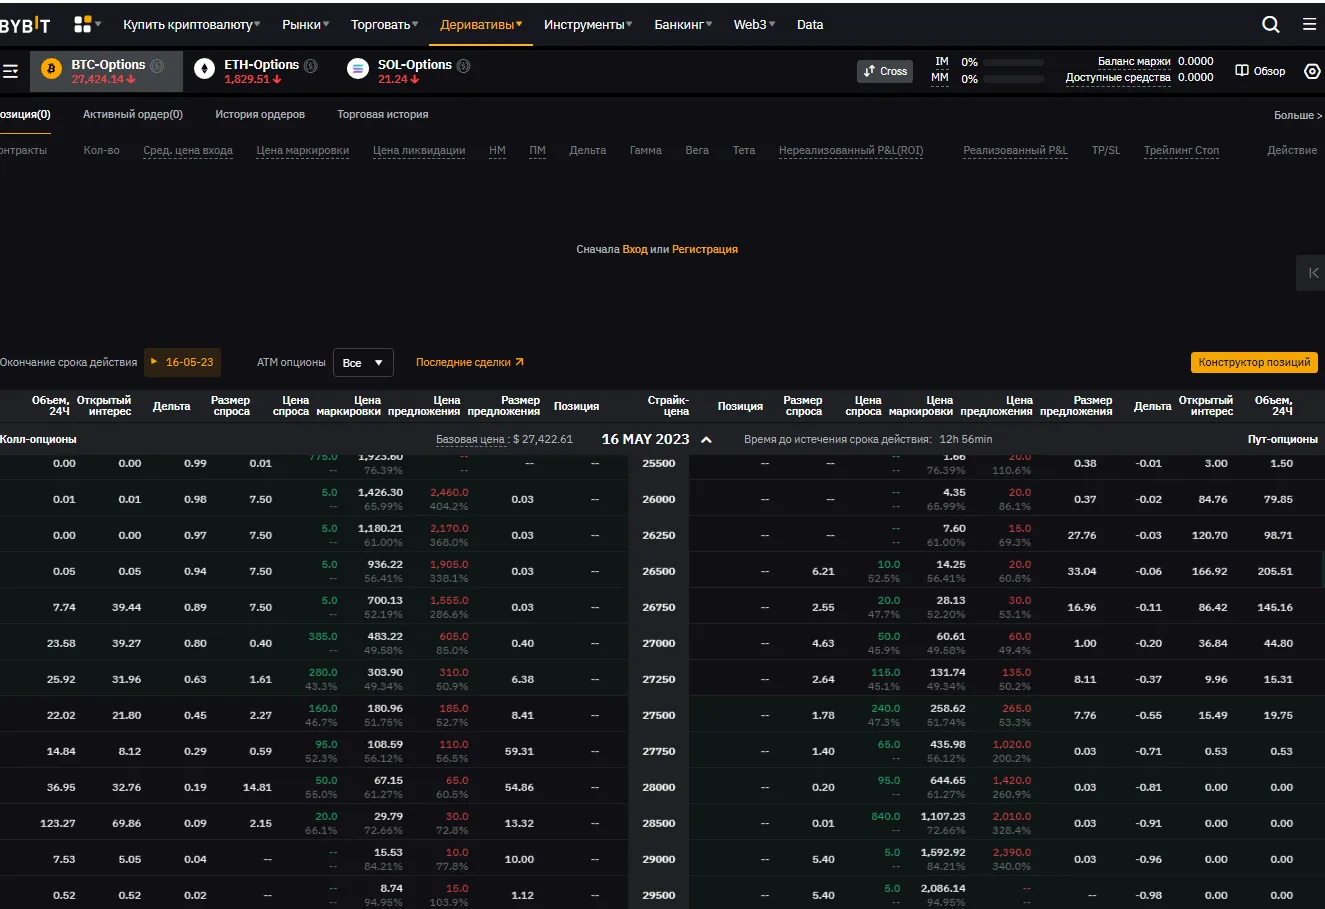The height and width of the screenshot is (909, 1325).
Task: Open the ATM опционы dropdown showing Все
Action: pos(363,362)
